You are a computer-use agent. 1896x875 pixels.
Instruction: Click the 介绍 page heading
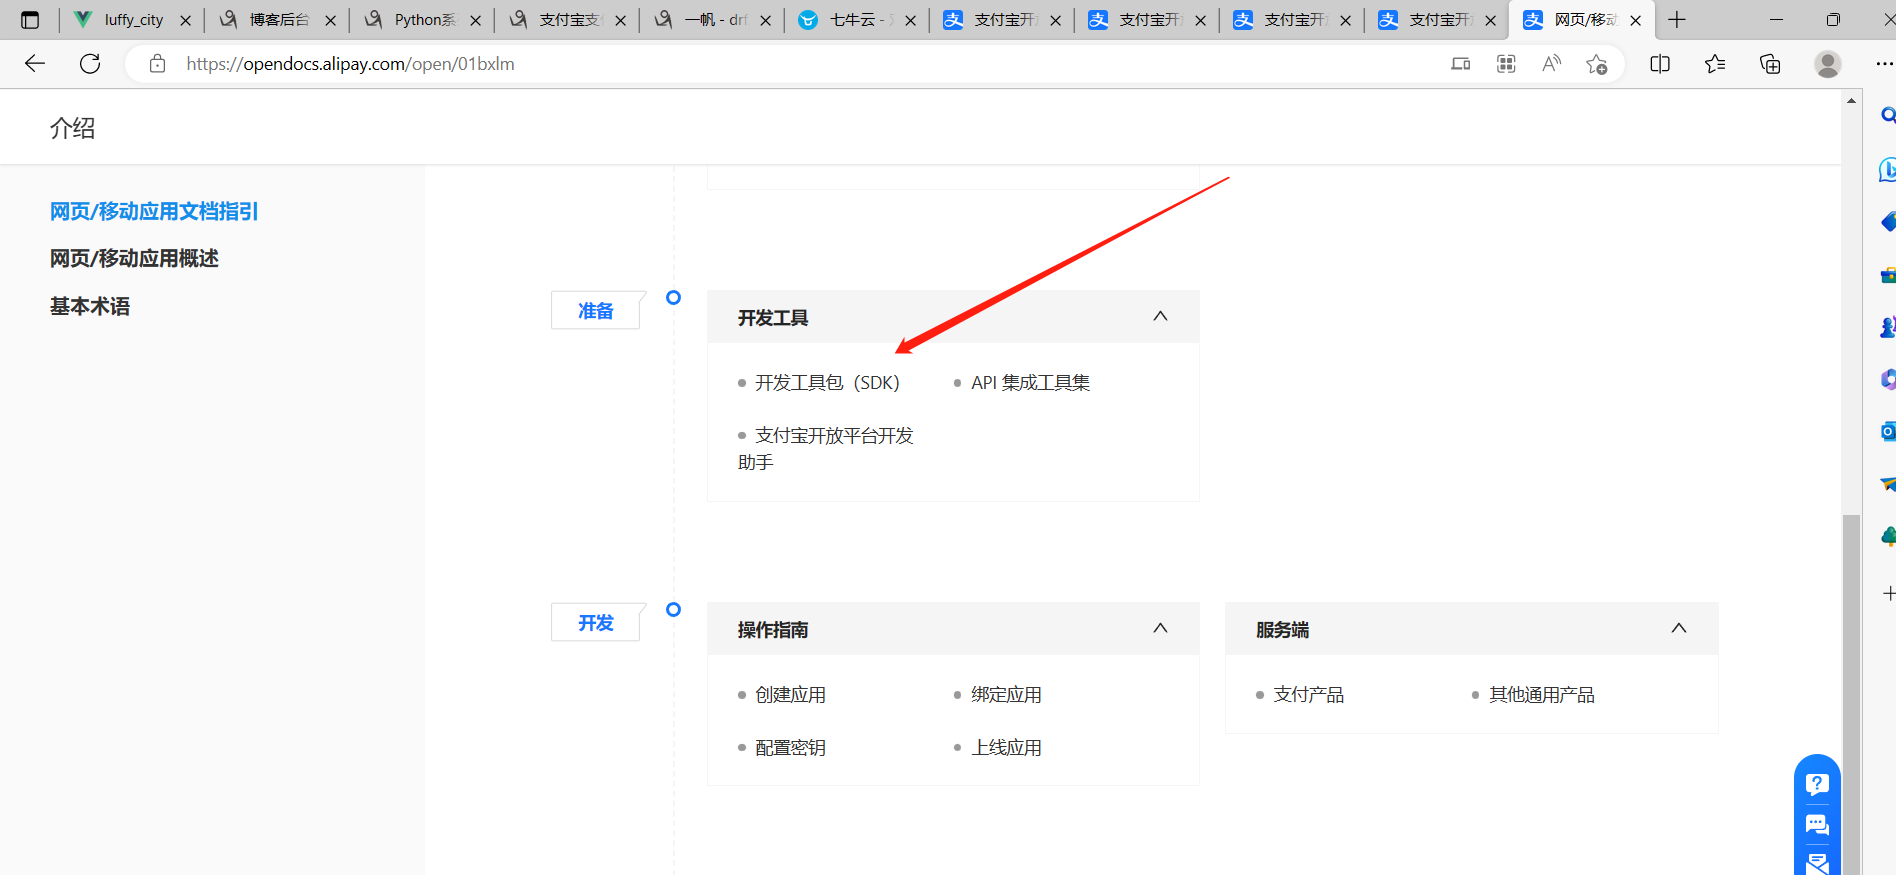click(73, 128)
